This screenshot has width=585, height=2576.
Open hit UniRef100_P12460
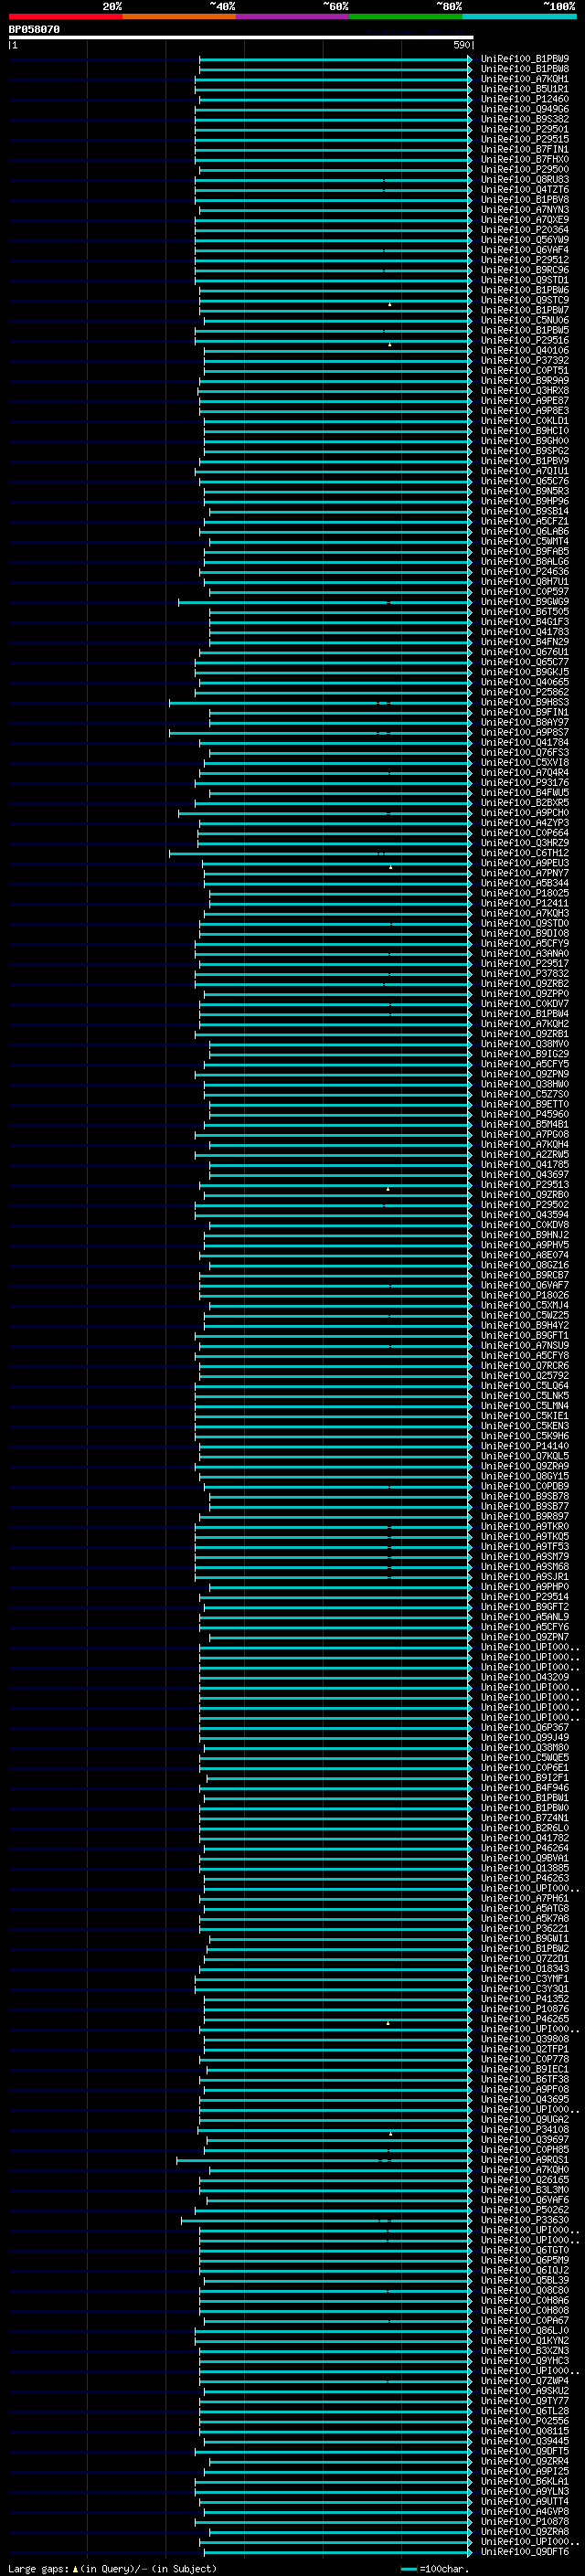pyautogui.click(x=525, y=99)
